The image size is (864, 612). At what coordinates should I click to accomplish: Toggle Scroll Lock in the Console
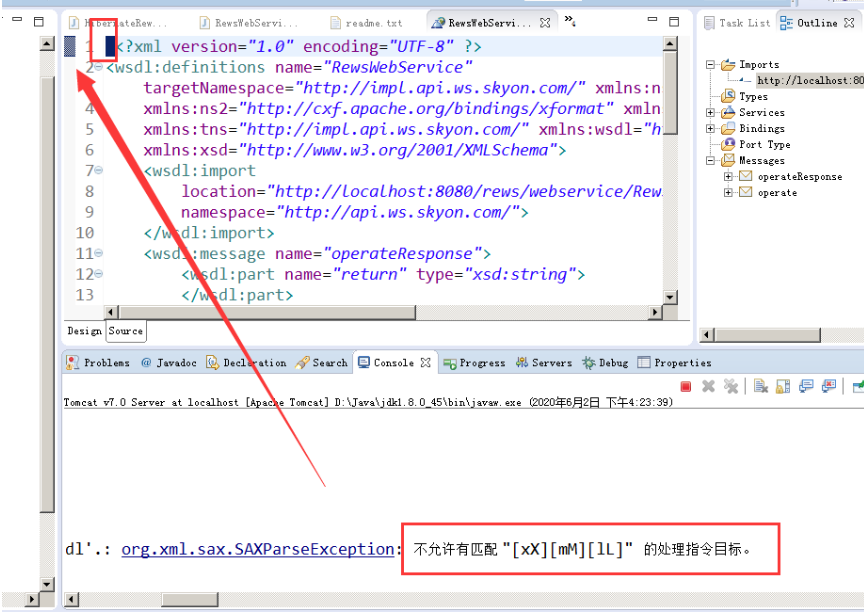(782, 385)
